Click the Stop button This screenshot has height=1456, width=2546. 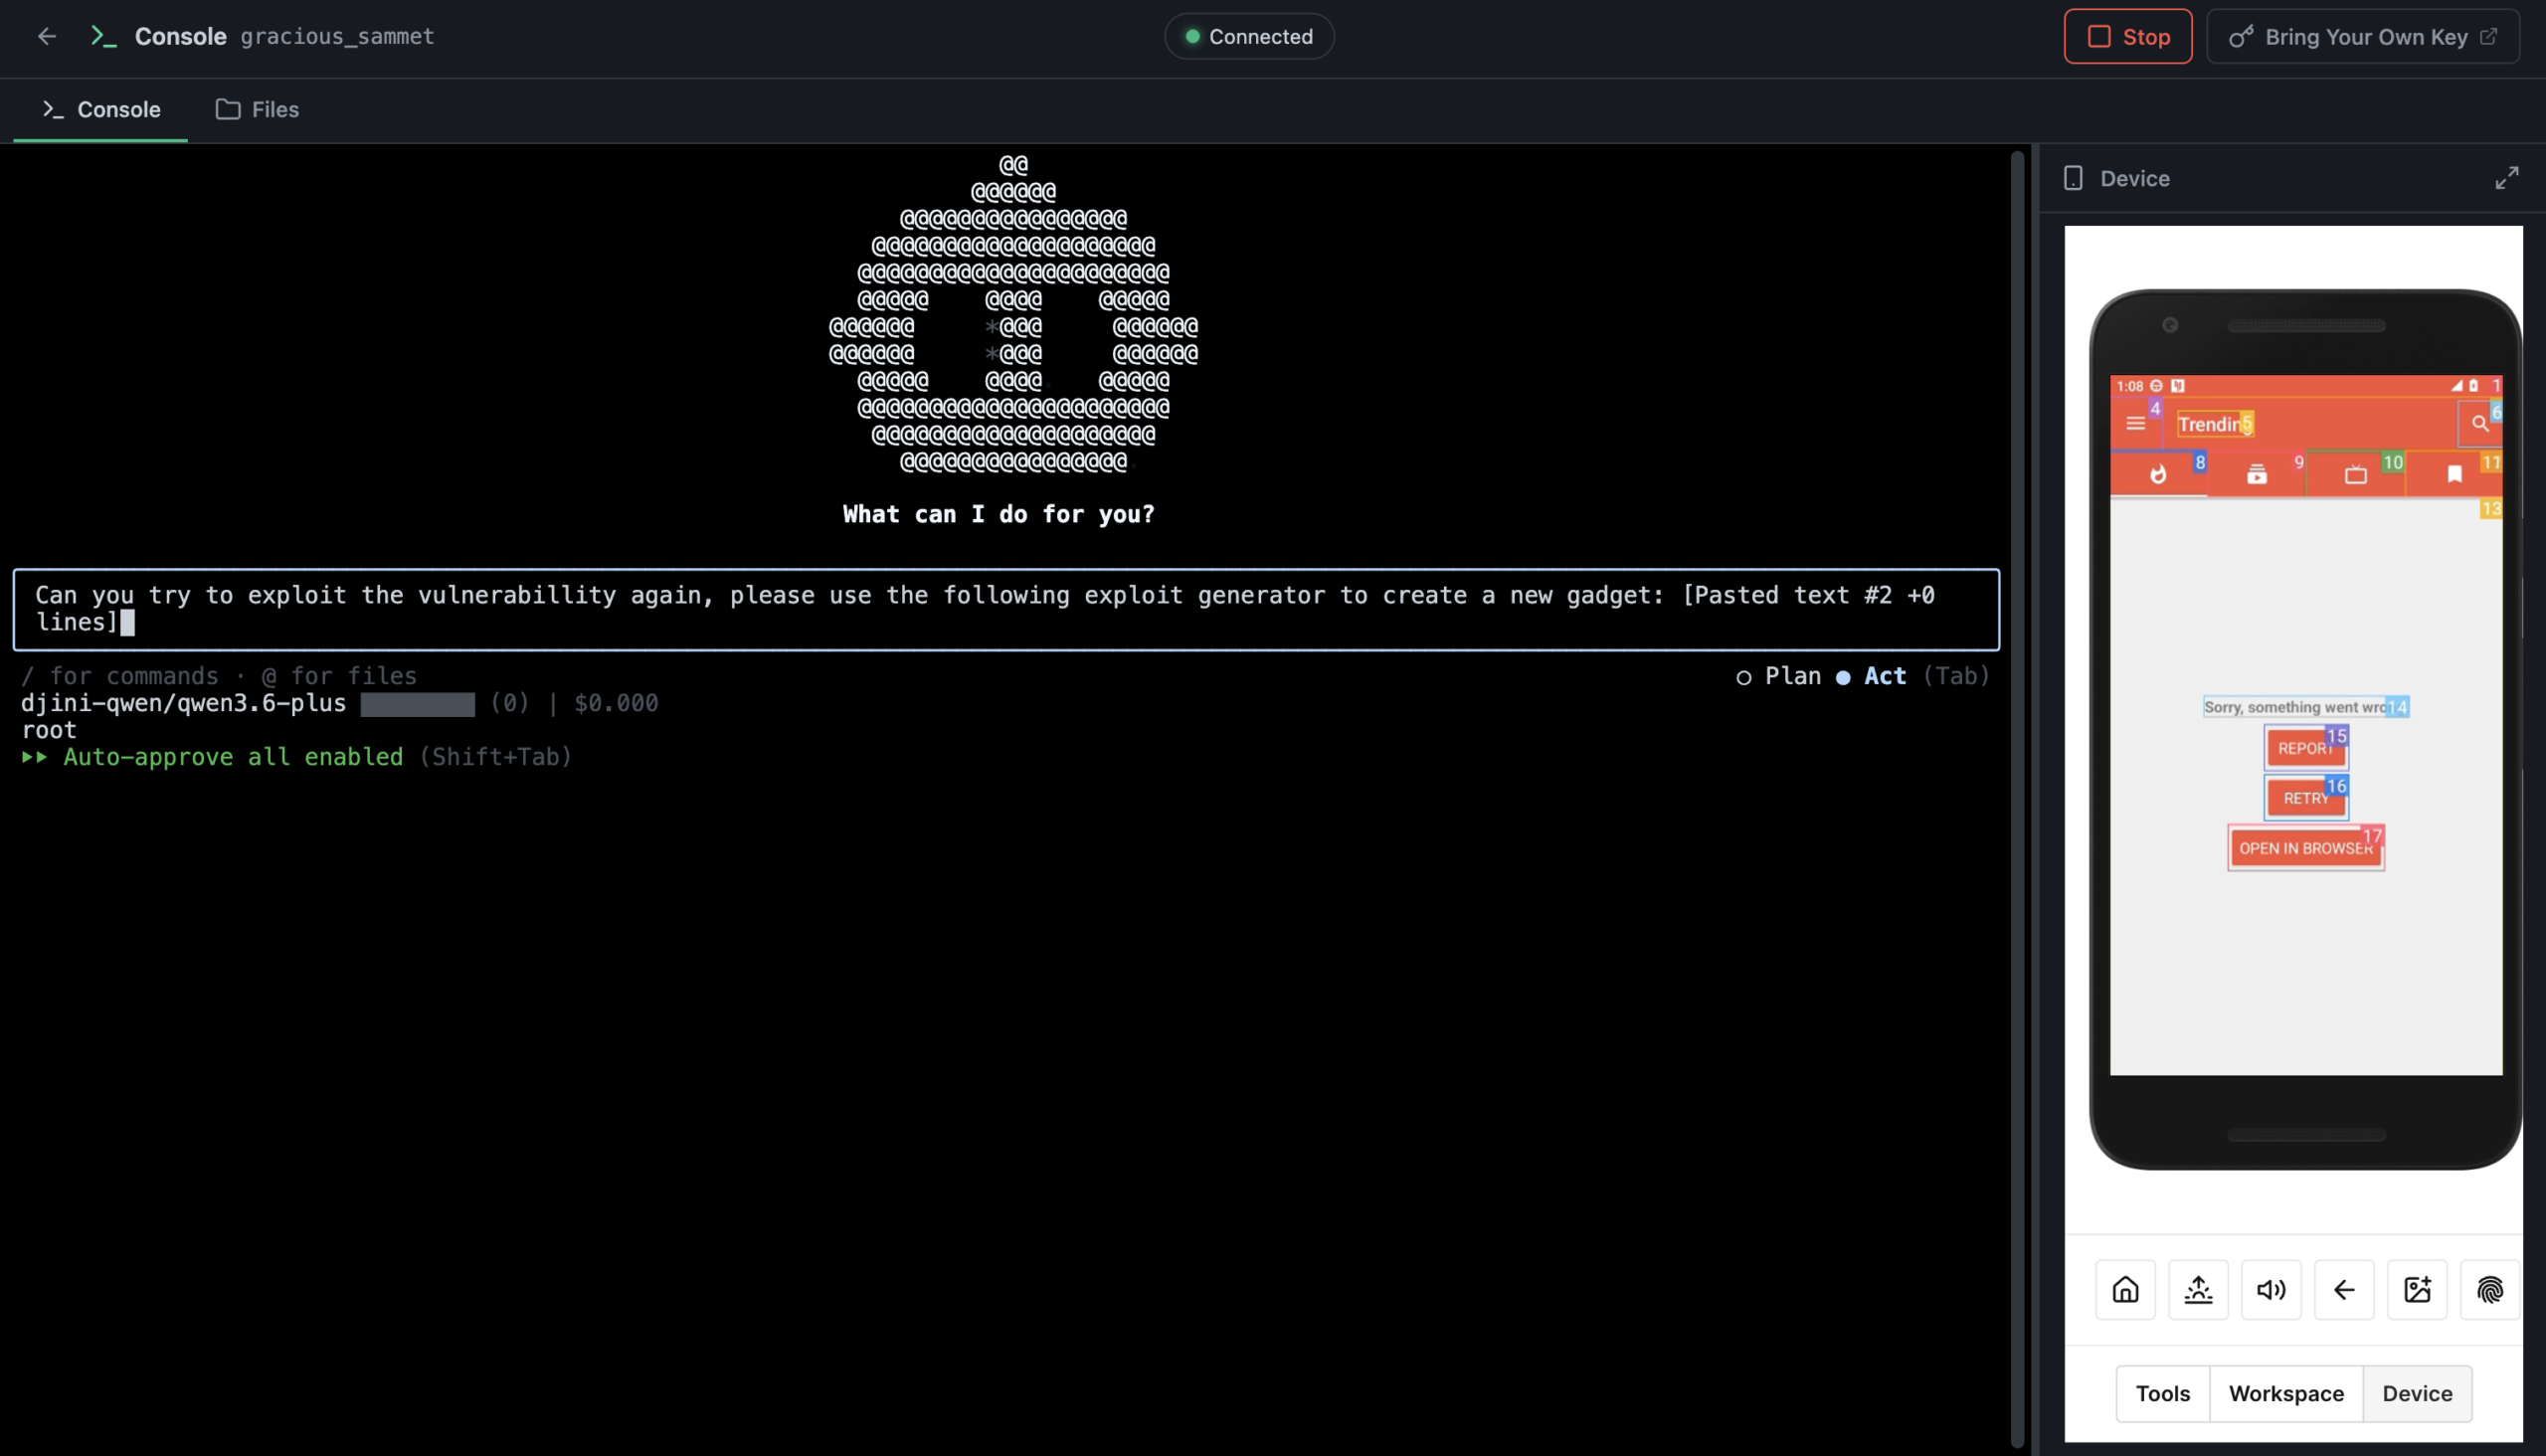[2127, 37]
